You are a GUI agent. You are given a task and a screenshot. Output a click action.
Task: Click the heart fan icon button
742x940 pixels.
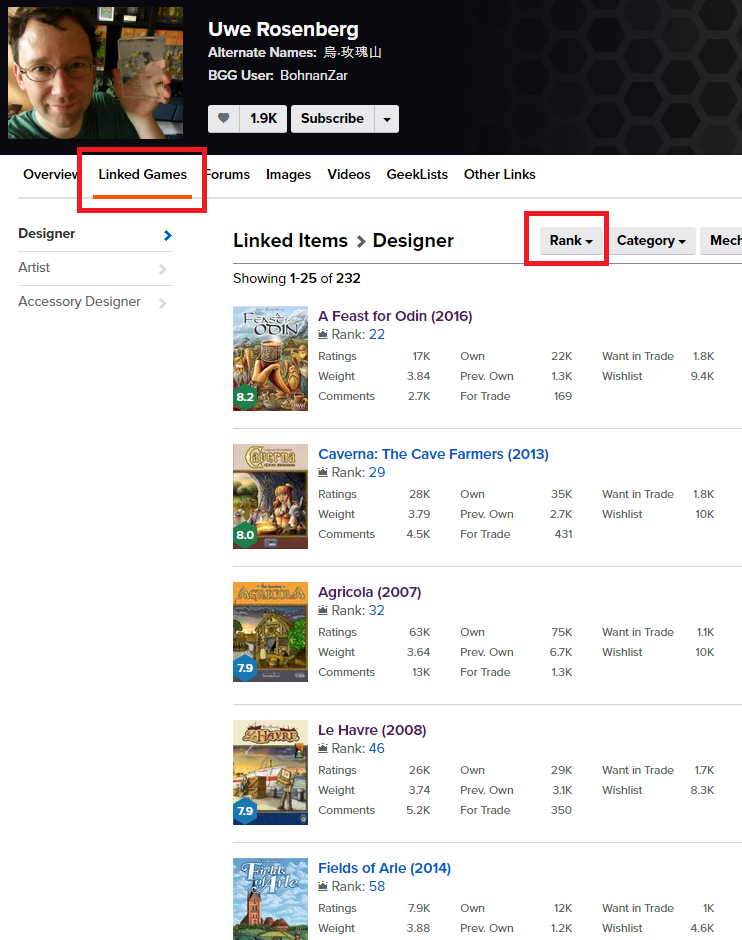point(224,119)
